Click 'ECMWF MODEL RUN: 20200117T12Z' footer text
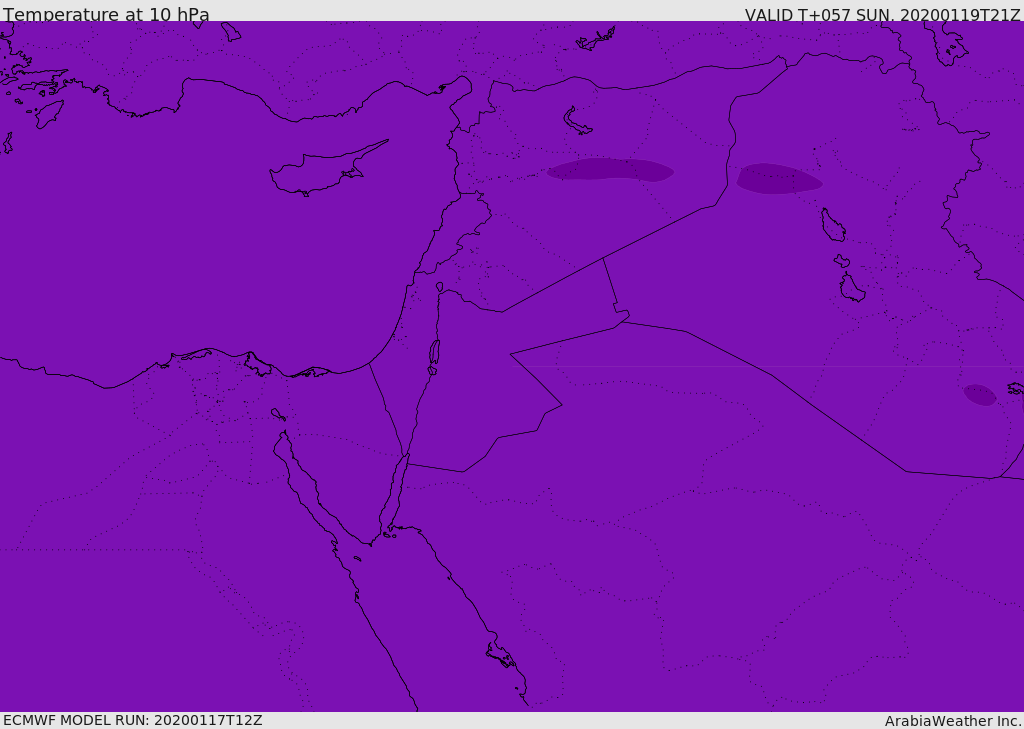Image resolution: width=1024 pixels, height=729 pixels. [x=133, y=720]
